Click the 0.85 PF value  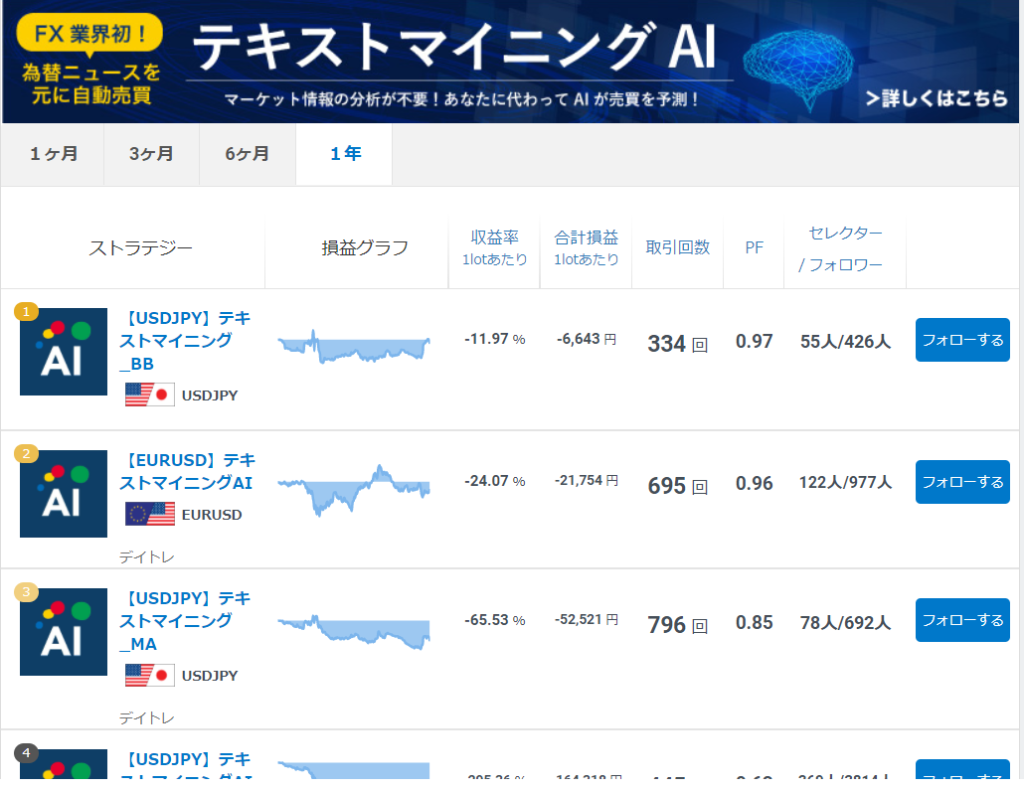(754, 623)
